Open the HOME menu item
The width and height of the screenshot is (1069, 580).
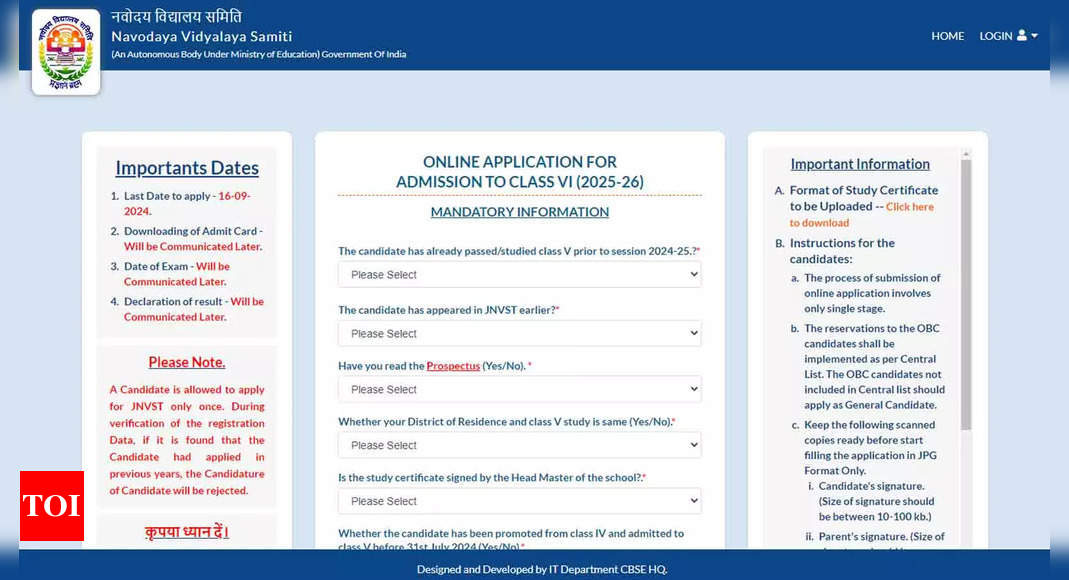click(x=948, y=36)
